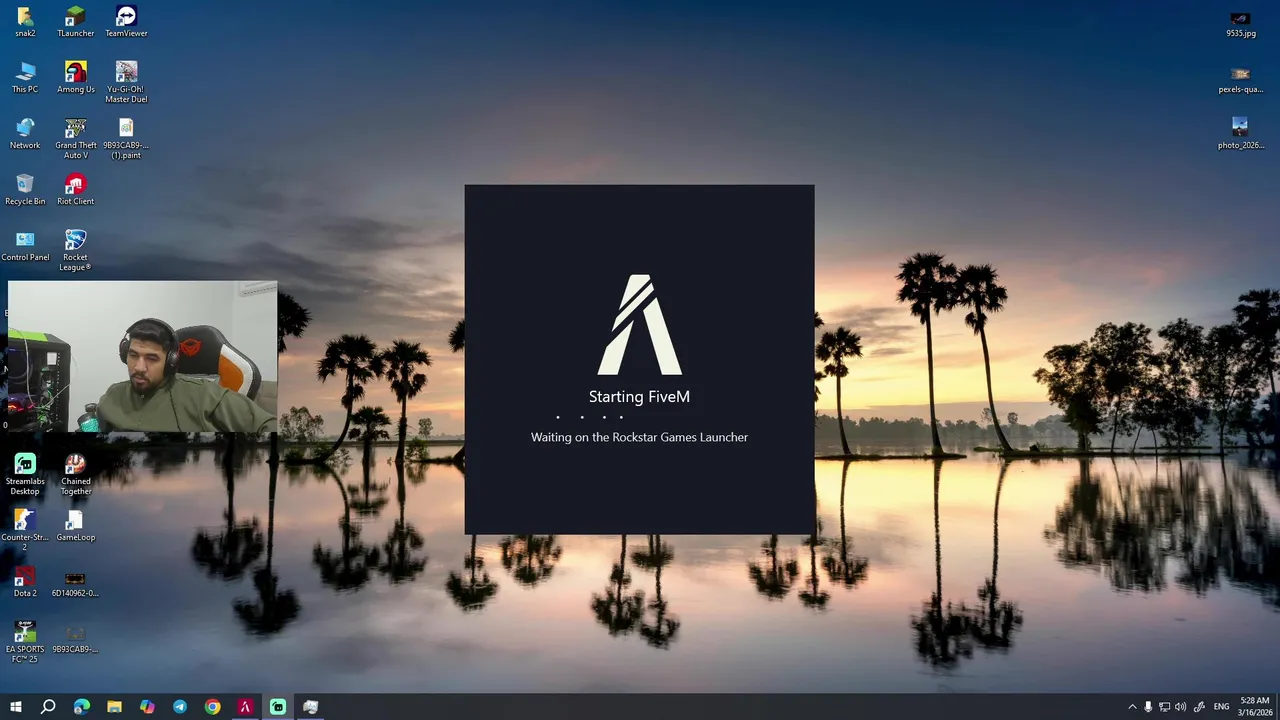Viewport: 1280px width, 720px height.
Task: Click the FiveM logo in splash window
Action: (x=640, y=325)
